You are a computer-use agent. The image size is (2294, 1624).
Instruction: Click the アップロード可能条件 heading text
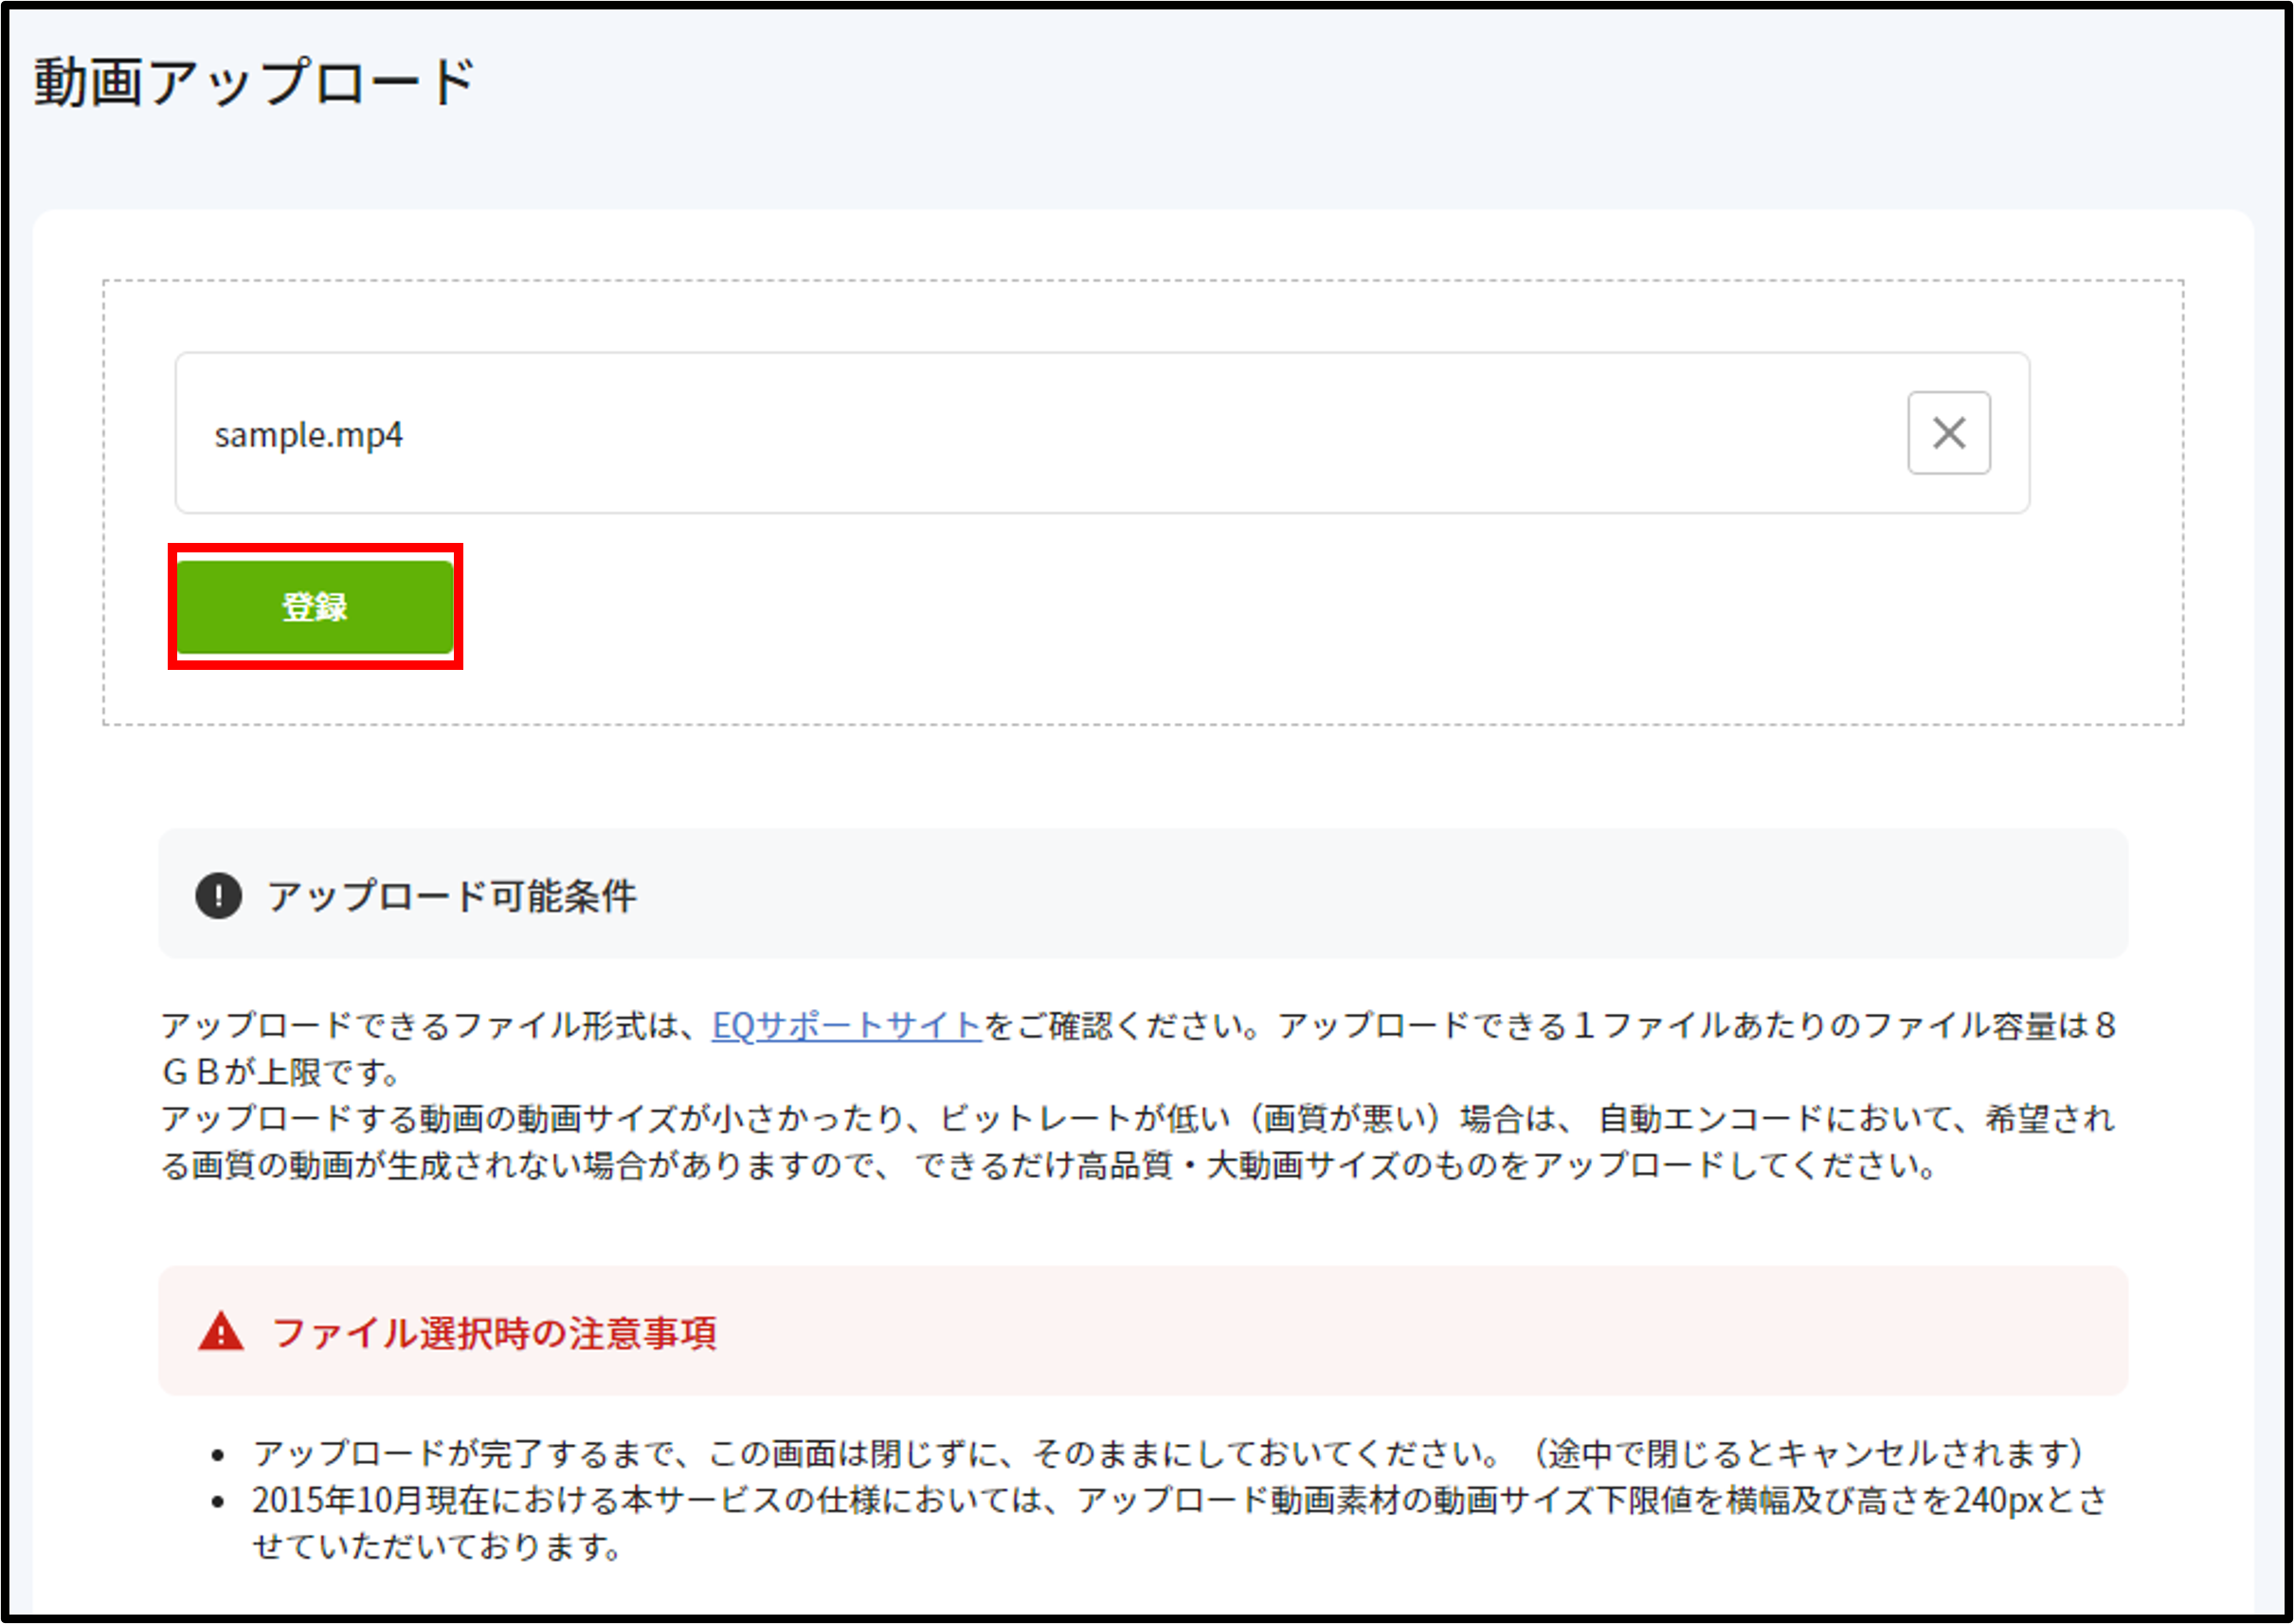pos(451,895)
